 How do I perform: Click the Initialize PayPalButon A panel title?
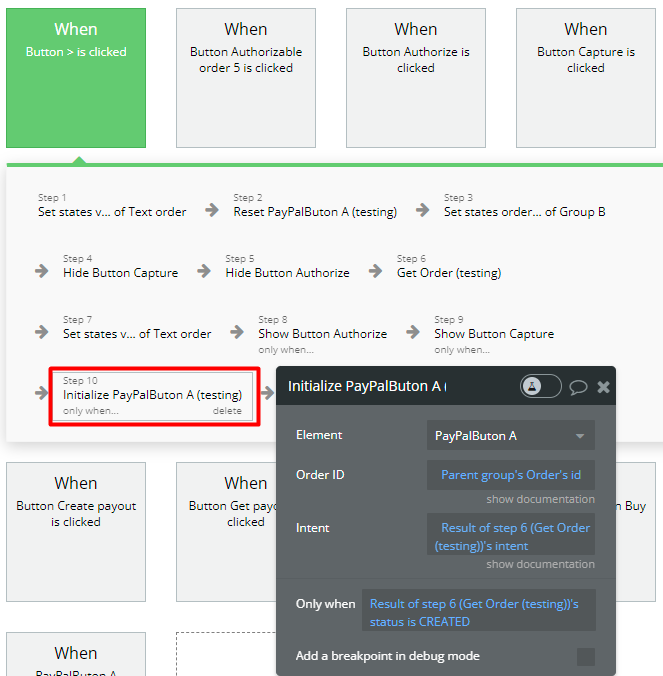(x=367, y=386)
